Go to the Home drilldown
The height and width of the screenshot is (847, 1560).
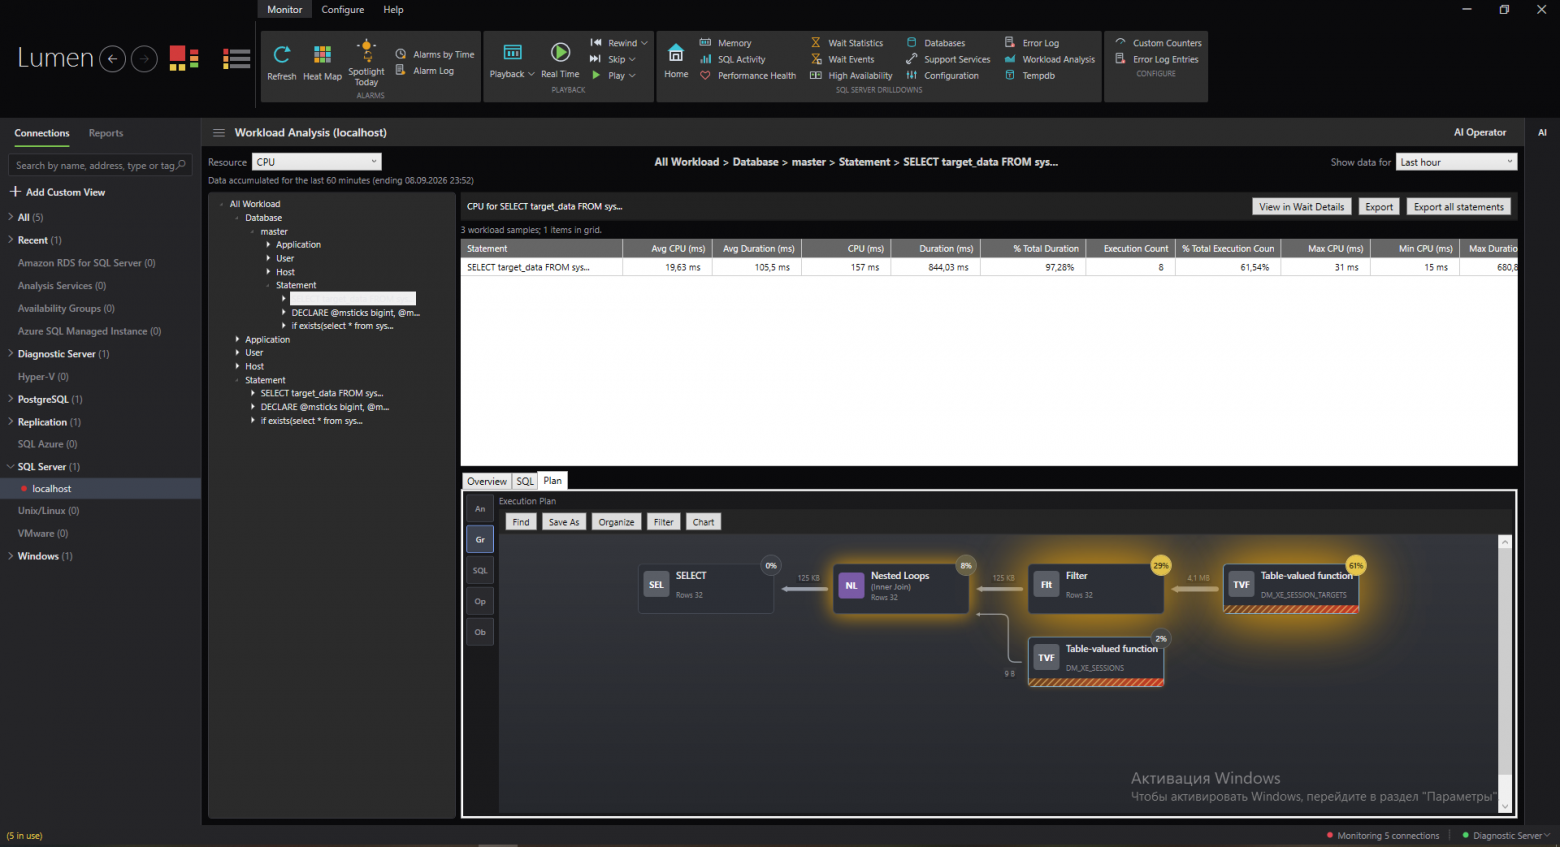click(x=676, y=60)
